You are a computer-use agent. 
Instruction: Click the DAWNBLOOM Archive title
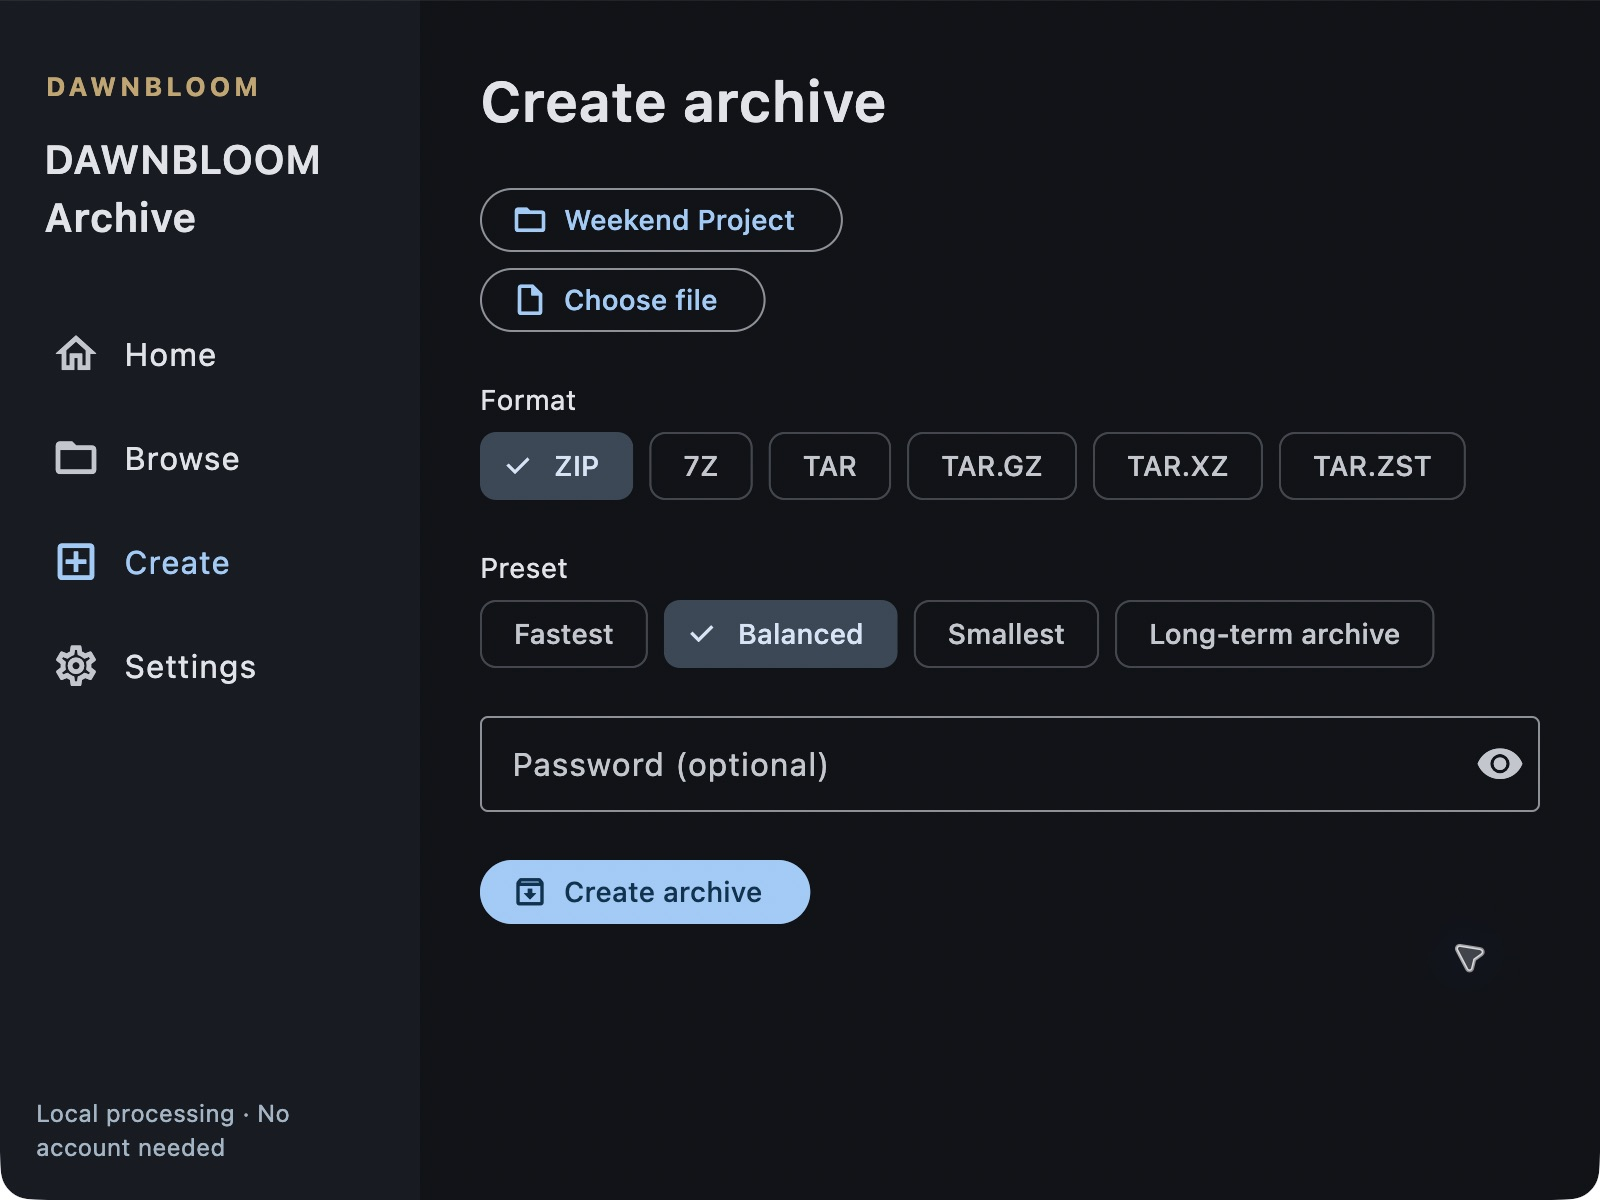click(x=183, y=189)
